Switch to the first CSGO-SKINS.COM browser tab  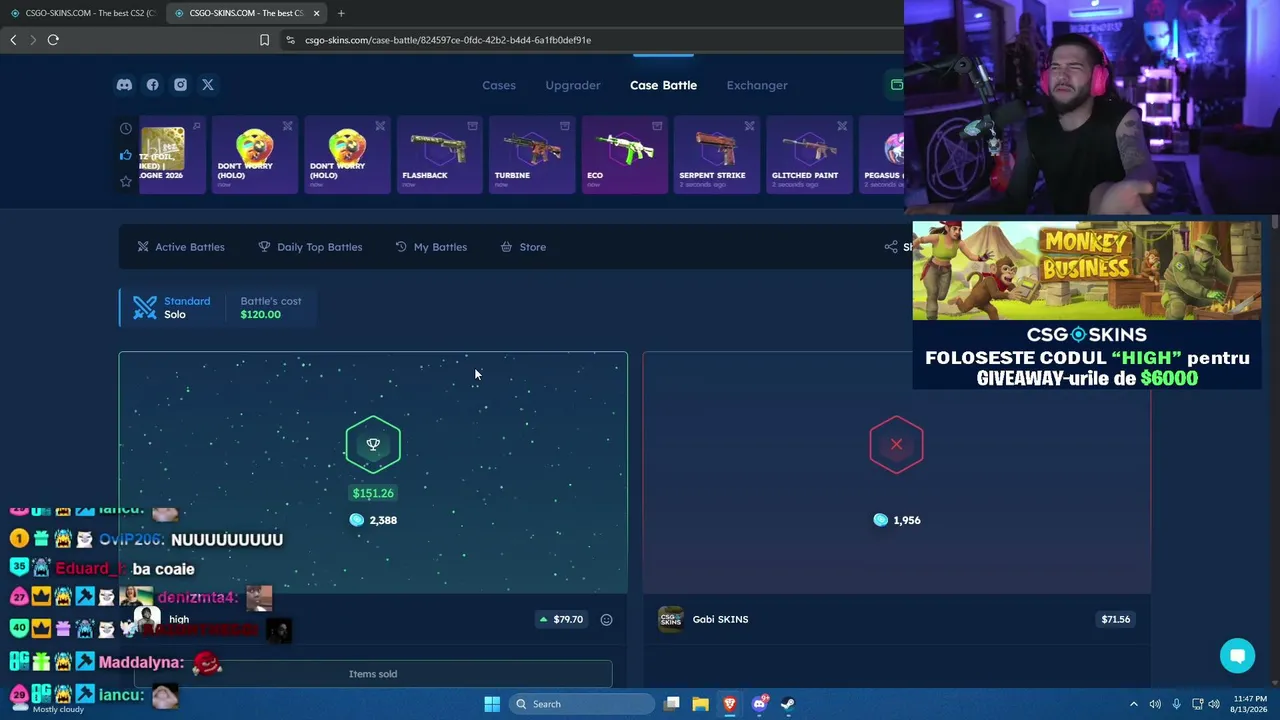[83, 13]
